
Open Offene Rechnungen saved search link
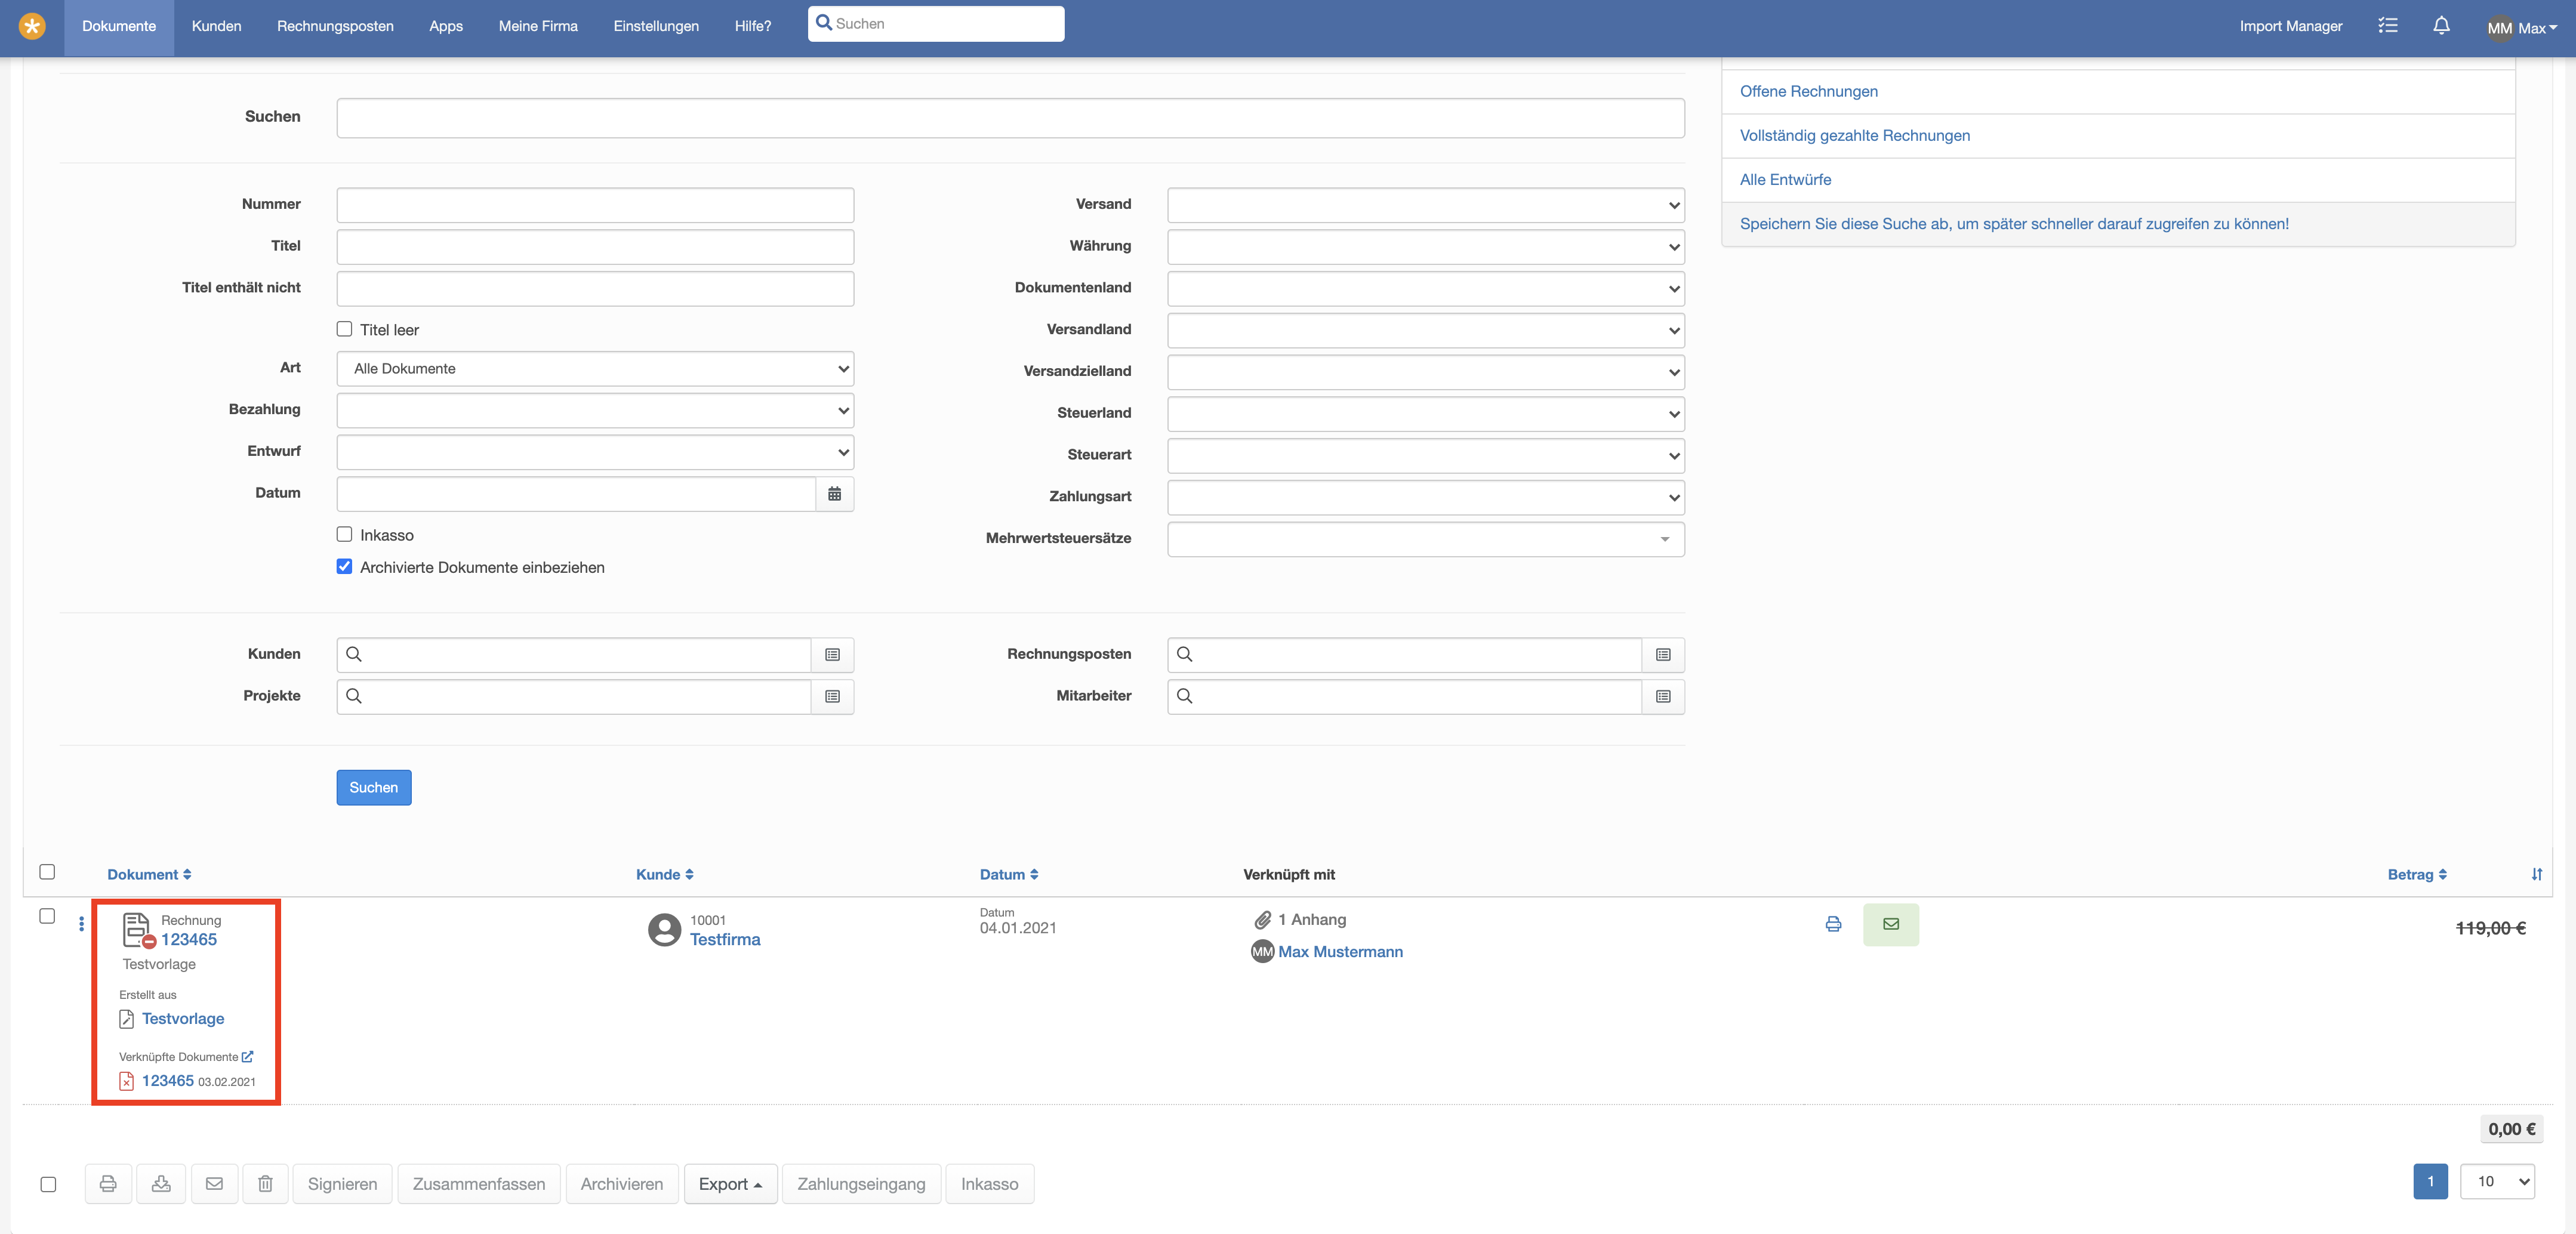click(x=1808, y=91)
